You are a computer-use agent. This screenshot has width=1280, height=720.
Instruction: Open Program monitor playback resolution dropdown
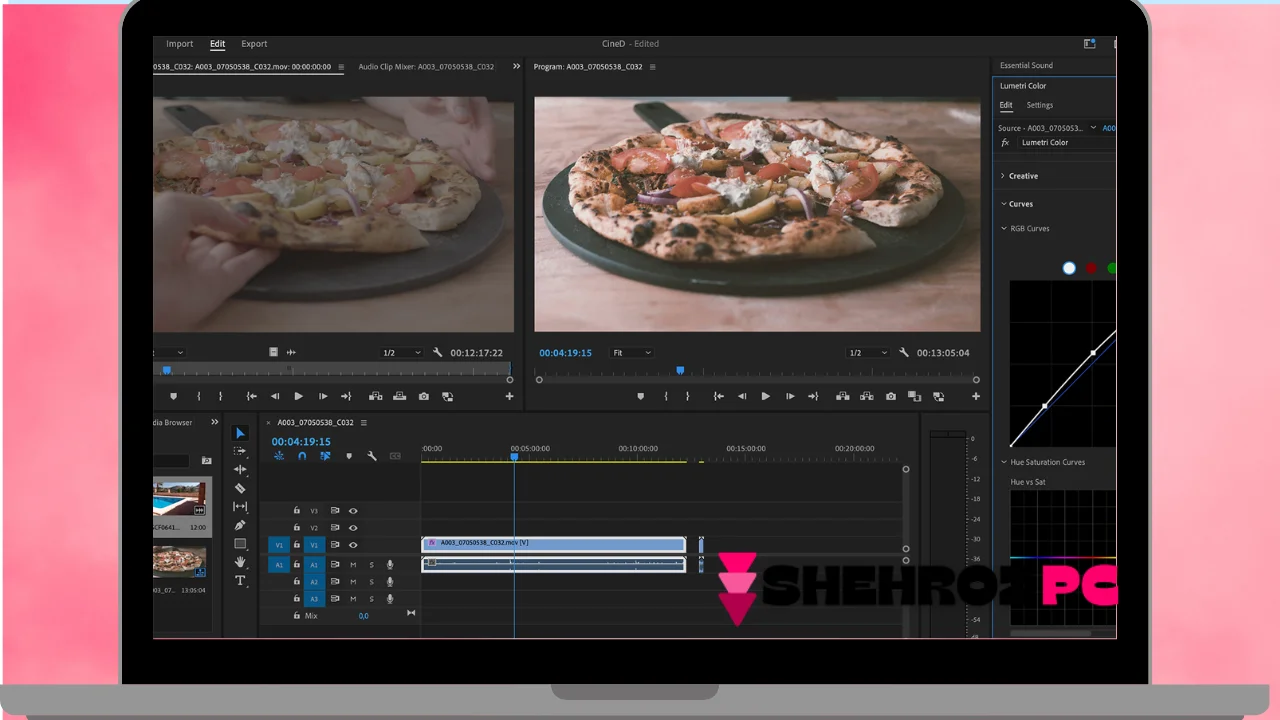pos(867,353)
